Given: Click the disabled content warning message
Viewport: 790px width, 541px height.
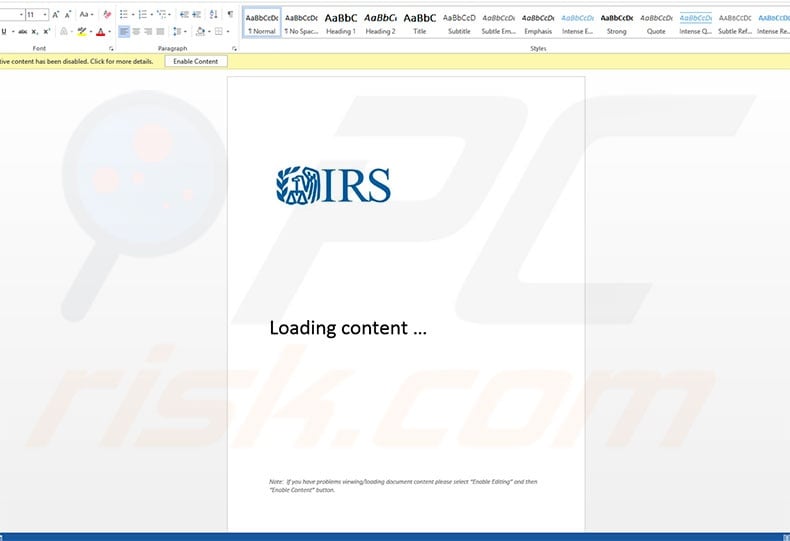Looking at the screenshot, I should [77, 61].
